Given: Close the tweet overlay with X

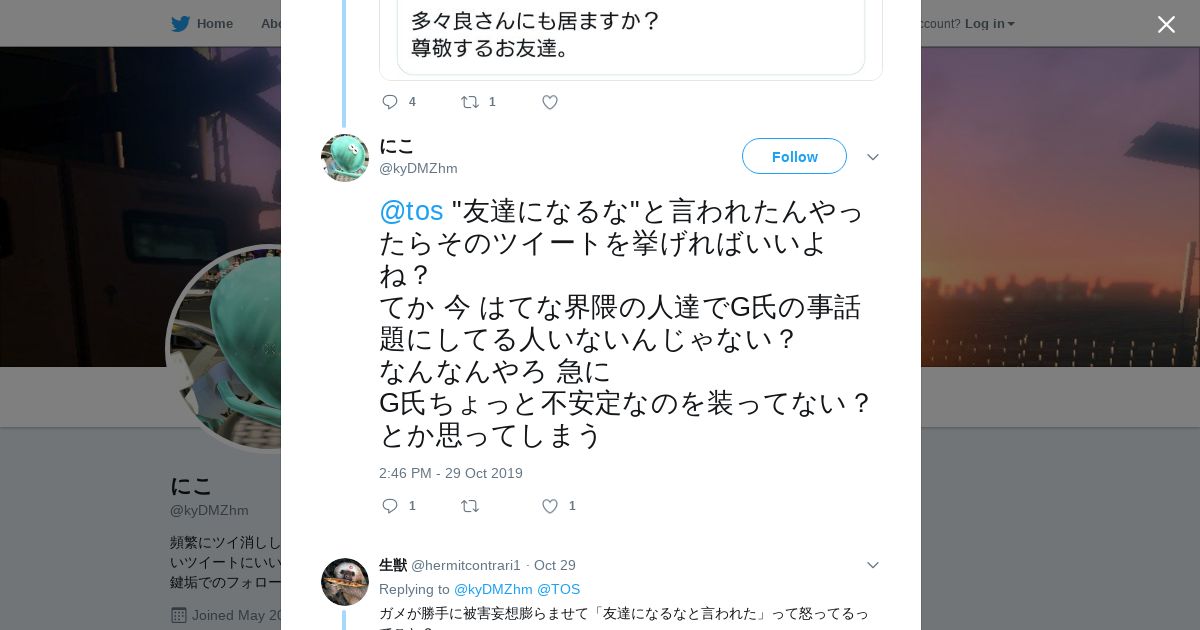Looking at the screenshot, I should 1166,25.
